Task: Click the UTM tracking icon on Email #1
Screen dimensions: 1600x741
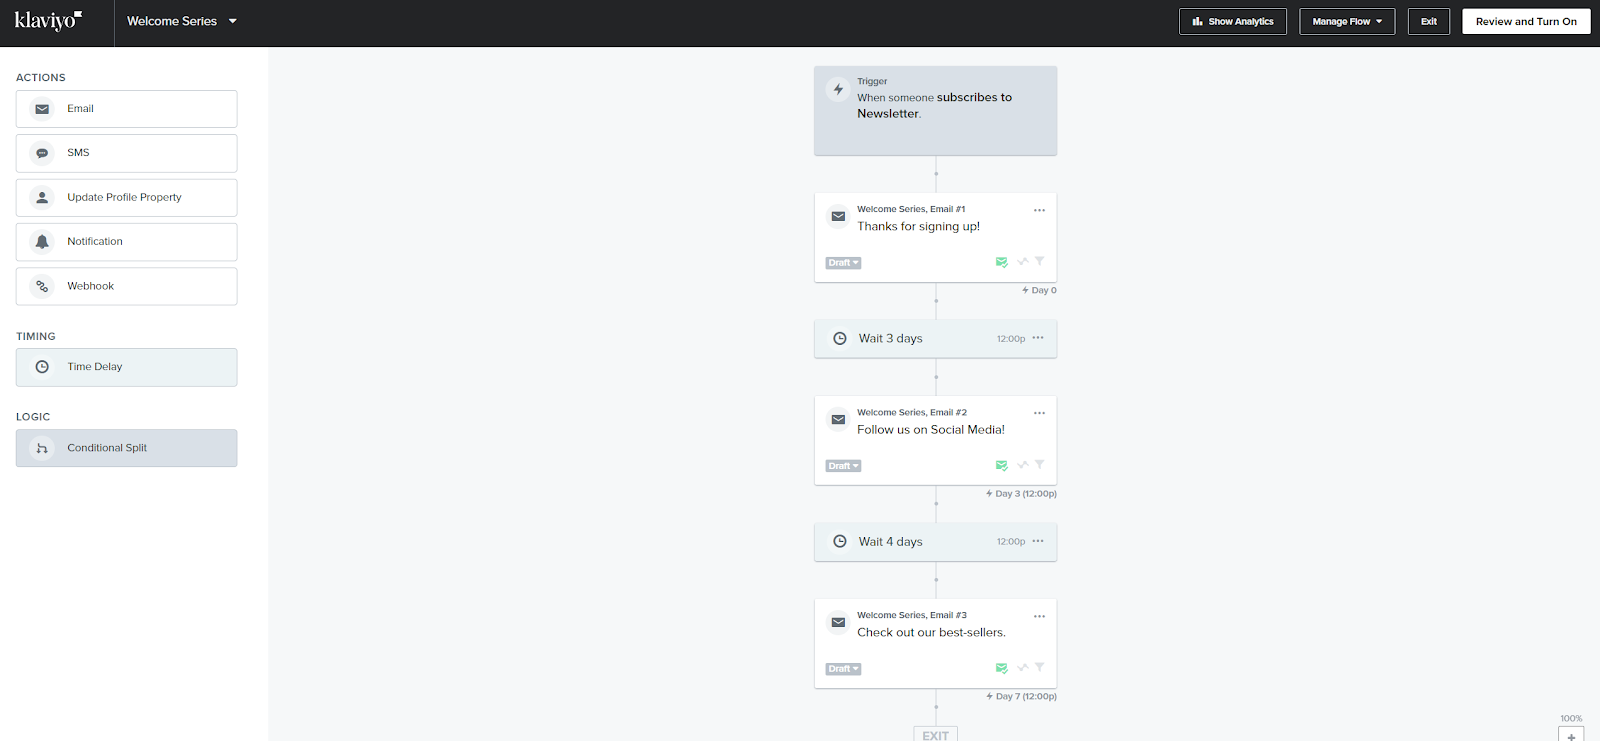Action: [1023, 262]
